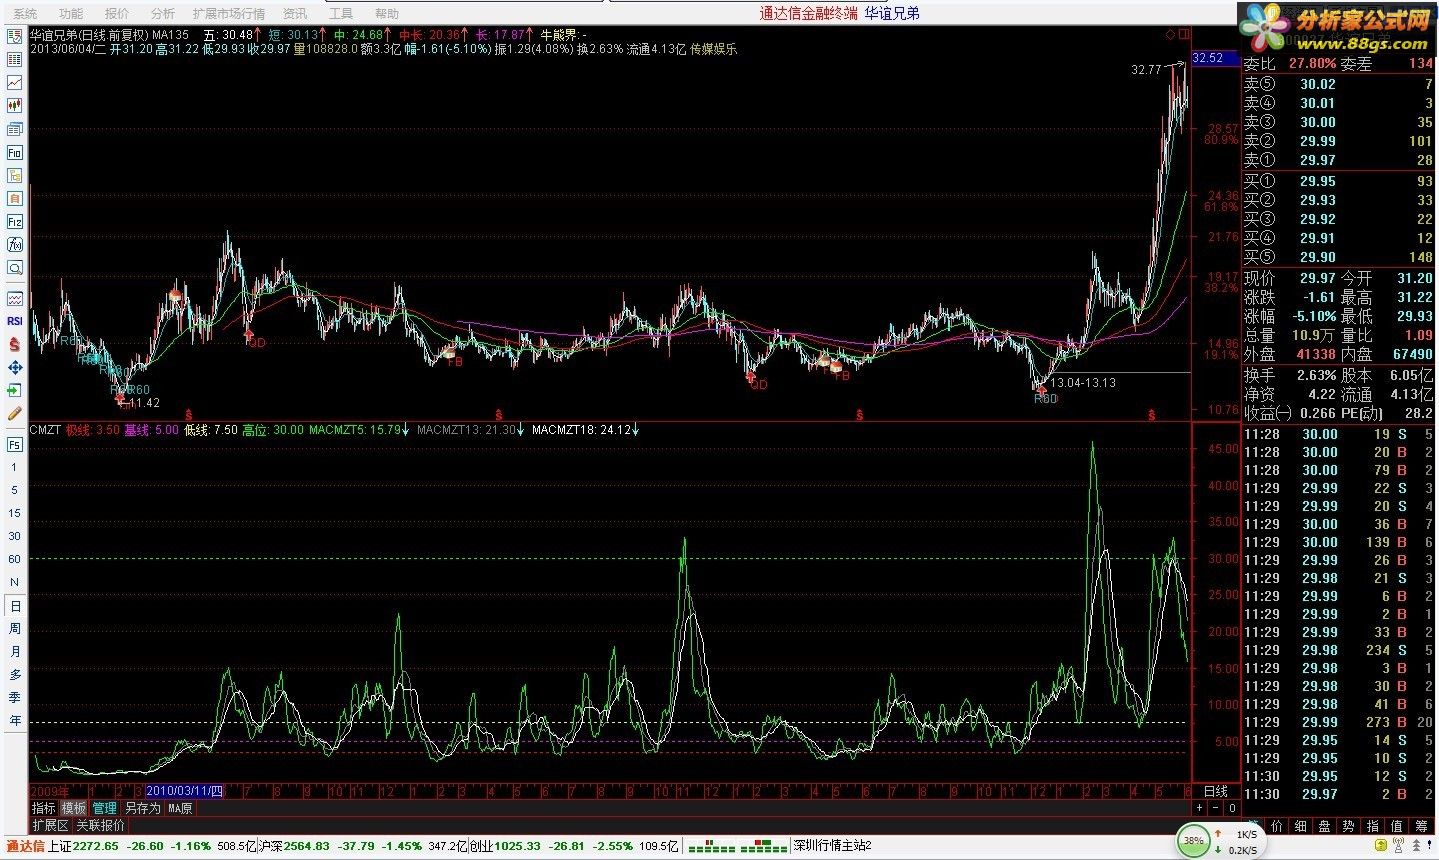
Task: Click 深圳行情主站2 in the status bar
Action: tap(832, 846)
